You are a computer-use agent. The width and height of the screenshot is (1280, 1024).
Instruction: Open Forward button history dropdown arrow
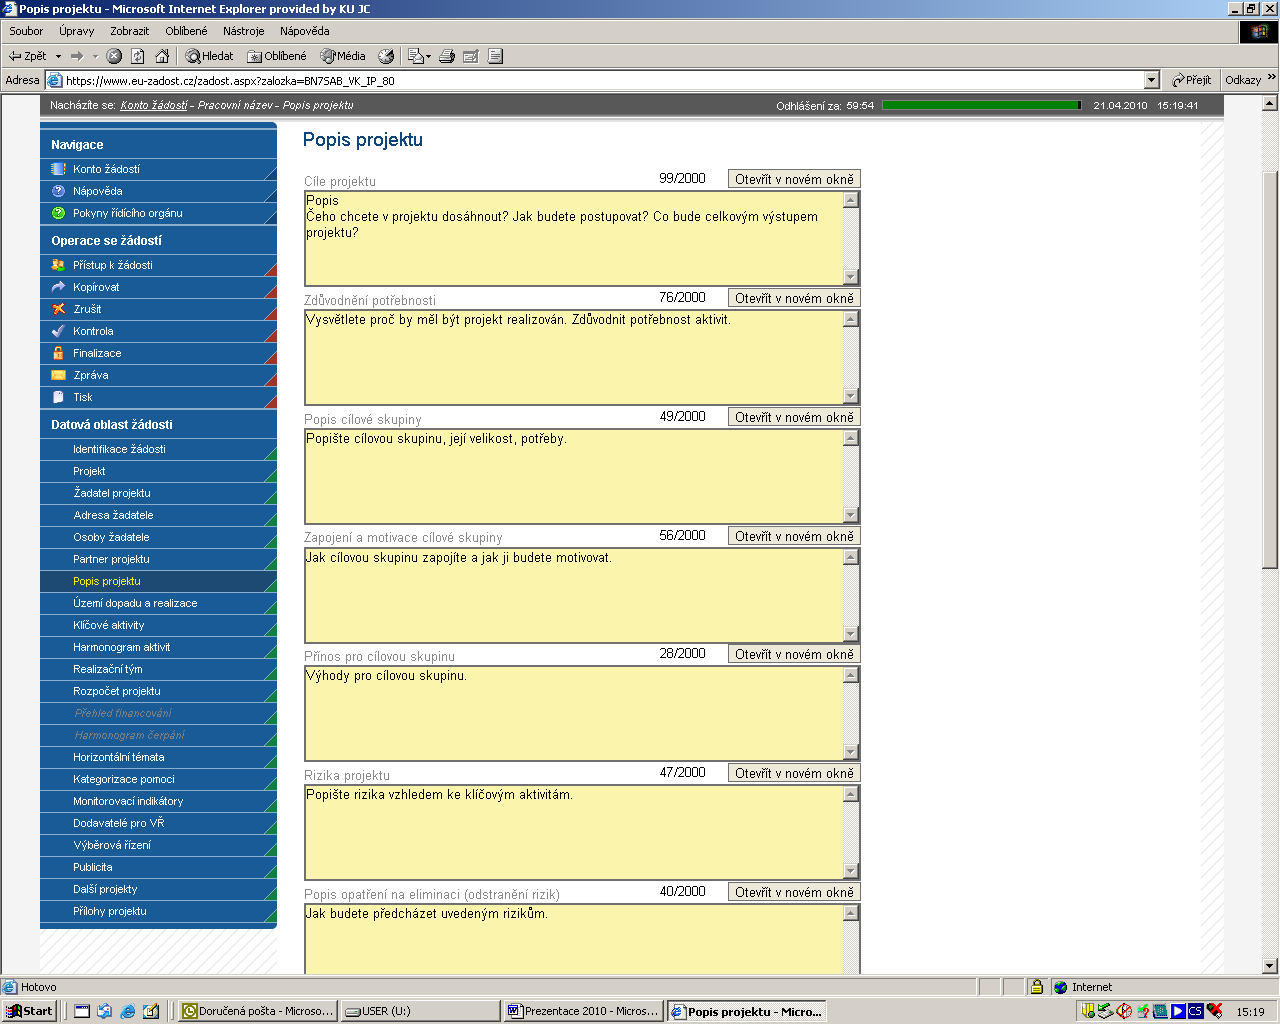click(95, 56)
